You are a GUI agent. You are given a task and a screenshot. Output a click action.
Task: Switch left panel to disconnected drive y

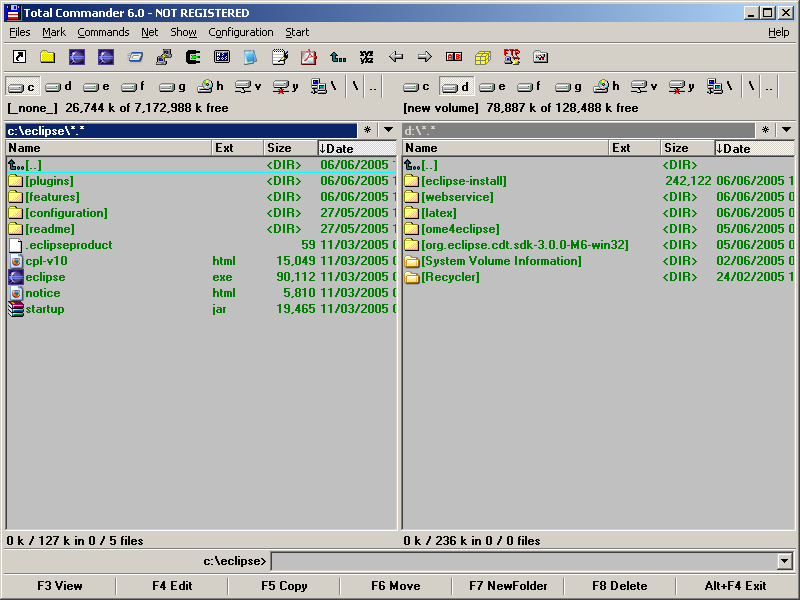tap(286, 86)
